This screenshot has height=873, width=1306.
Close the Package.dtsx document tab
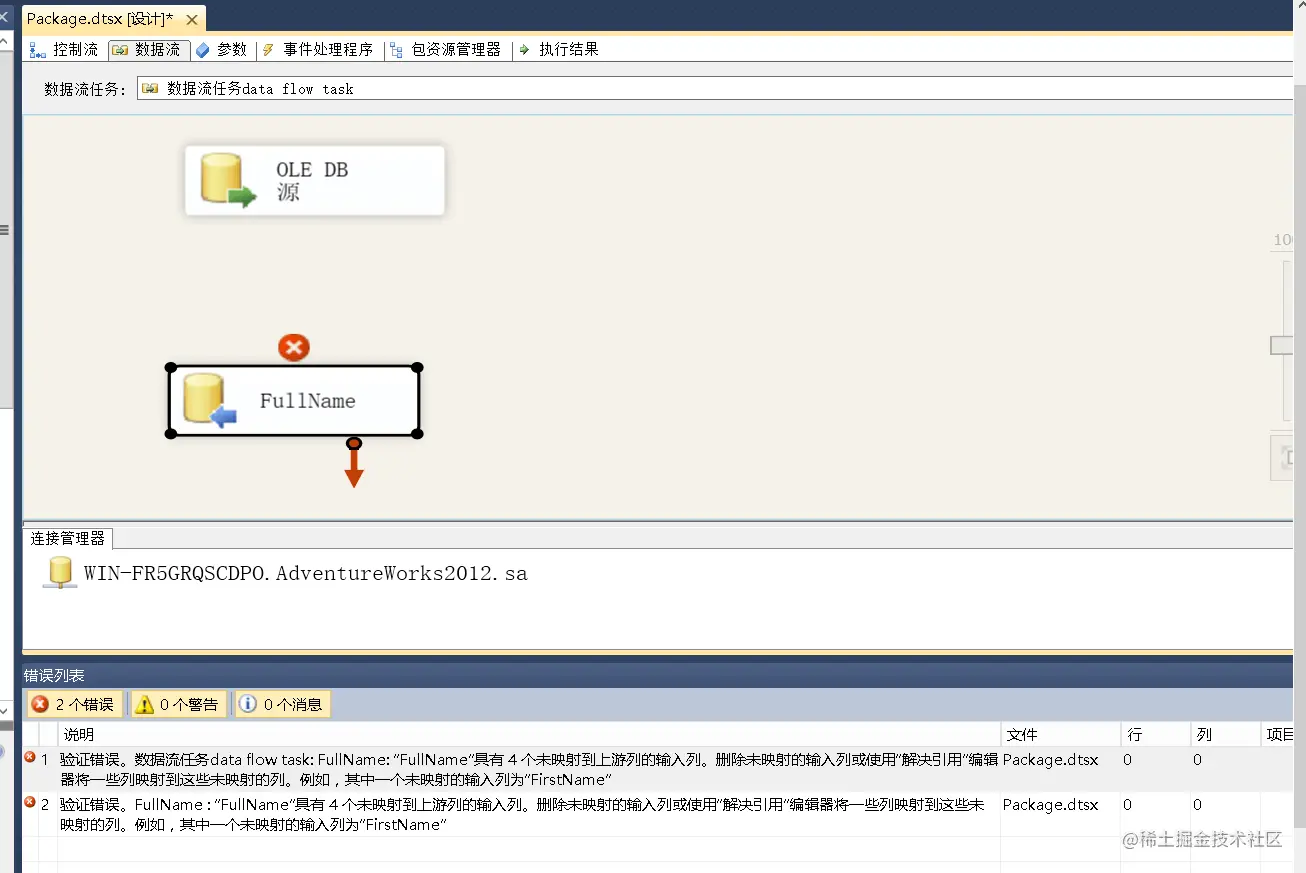pyautogui.click(x=192, y=20)
